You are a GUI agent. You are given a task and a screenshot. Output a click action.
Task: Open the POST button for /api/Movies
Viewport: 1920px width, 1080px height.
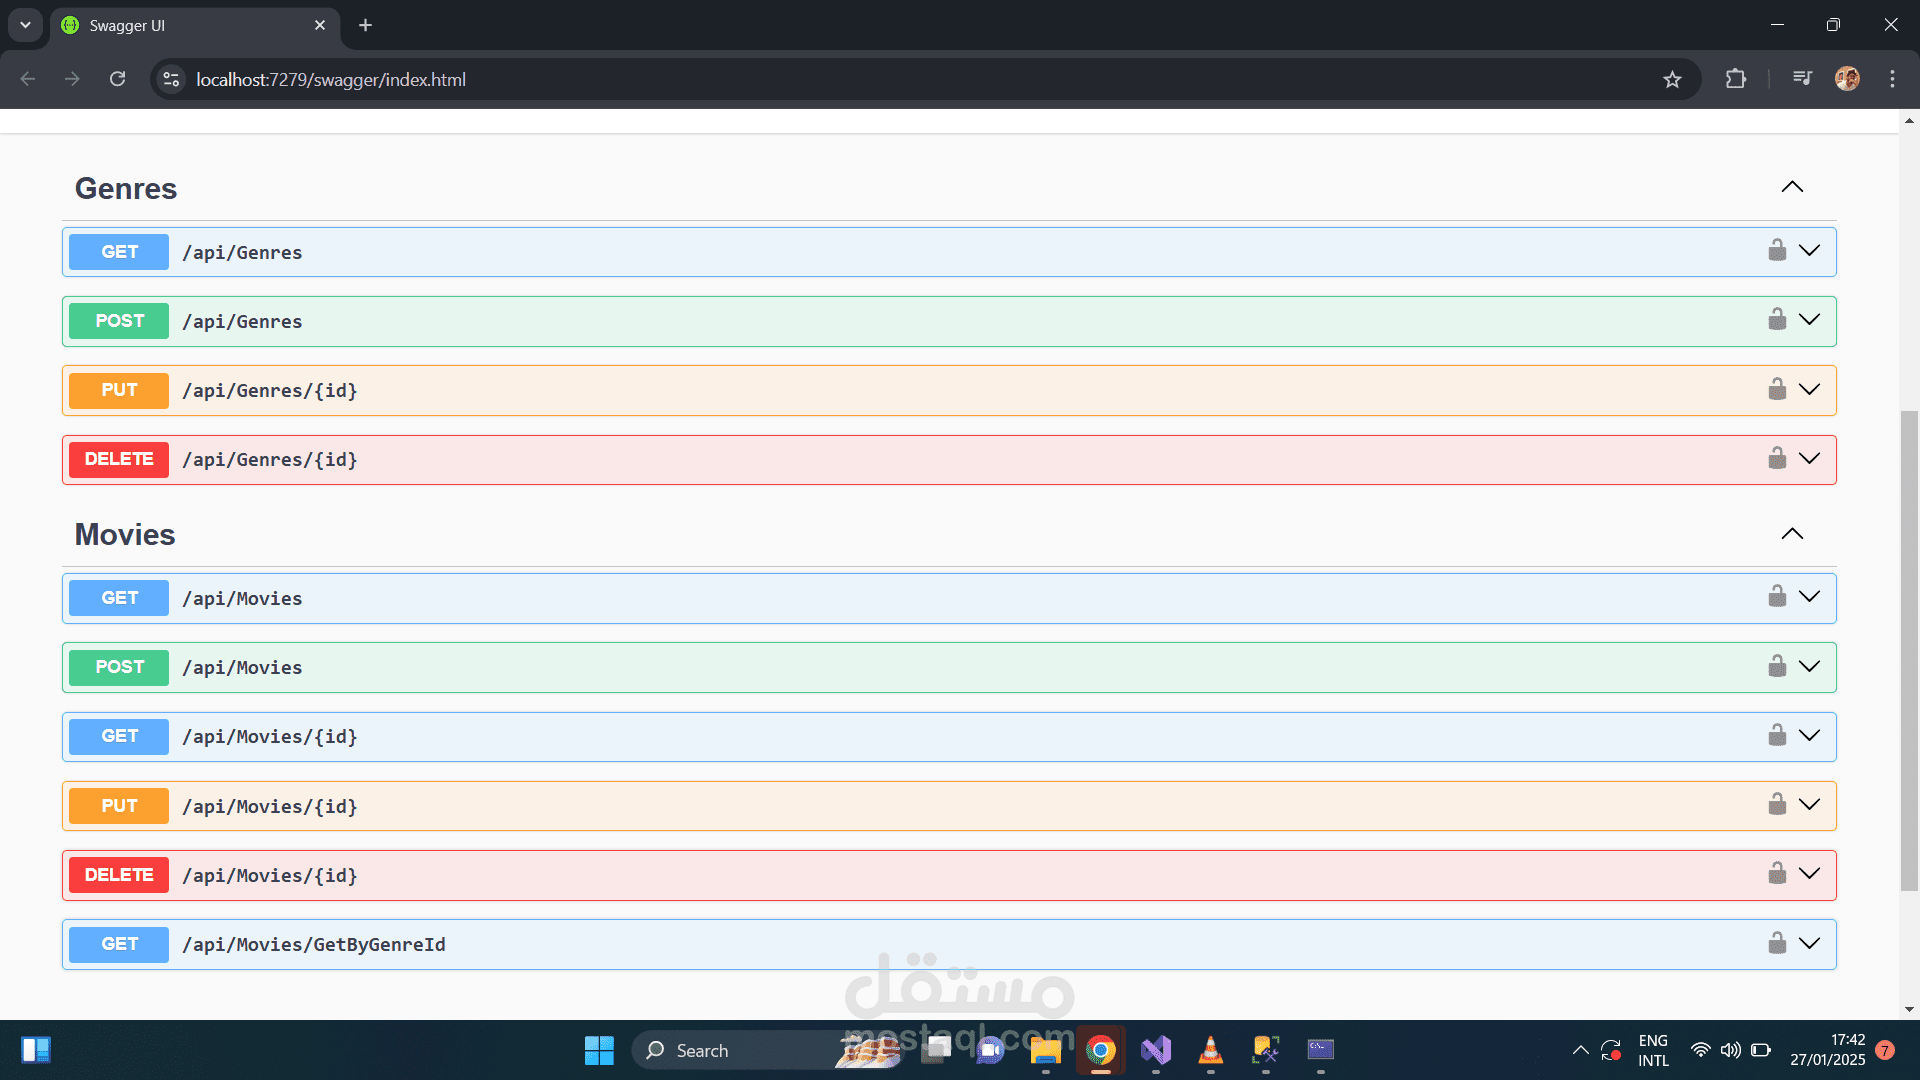(x=119, y=667)
